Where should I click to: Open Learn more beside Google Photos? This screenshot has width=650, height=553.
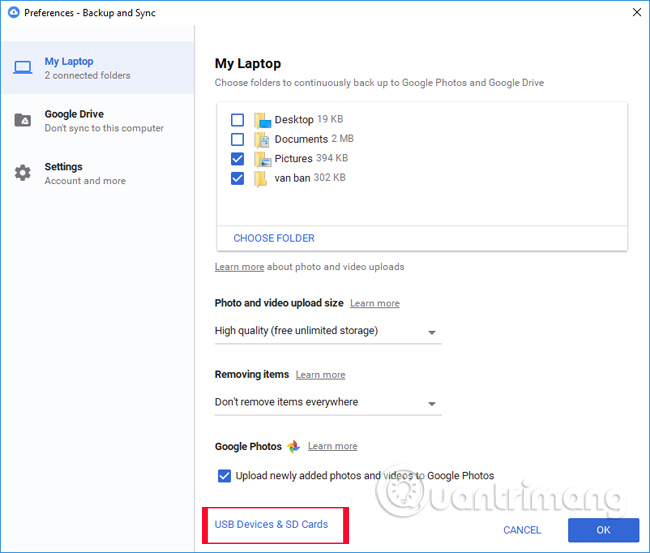pos(332,446)
